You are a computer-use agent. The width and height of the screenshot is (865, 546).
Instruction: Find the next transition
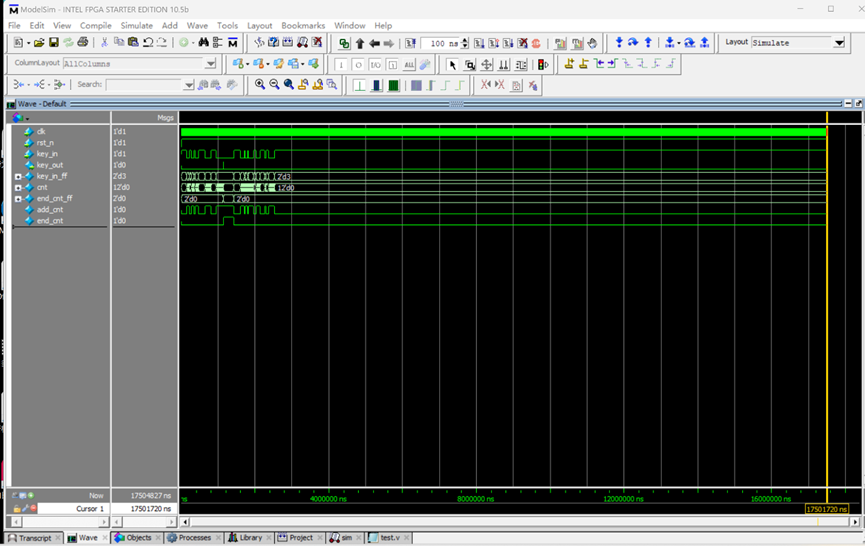pyautogui.click(x=612, y=64)
